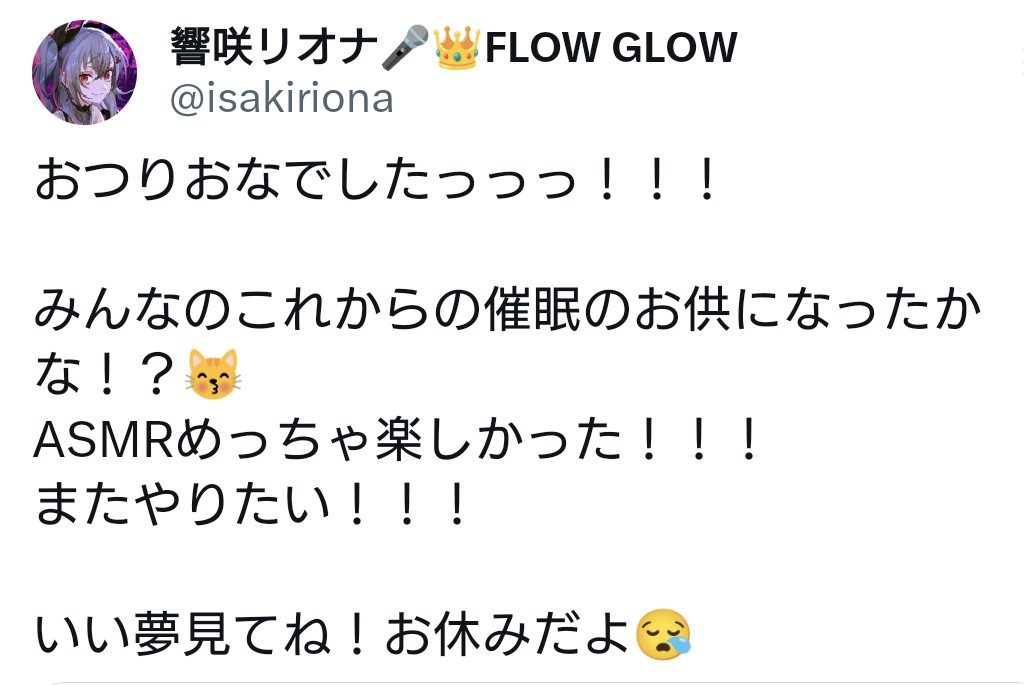Click the crown emoji beside FLOW GLOW
Screen dimensions: 1024x685
pos(456,47)
